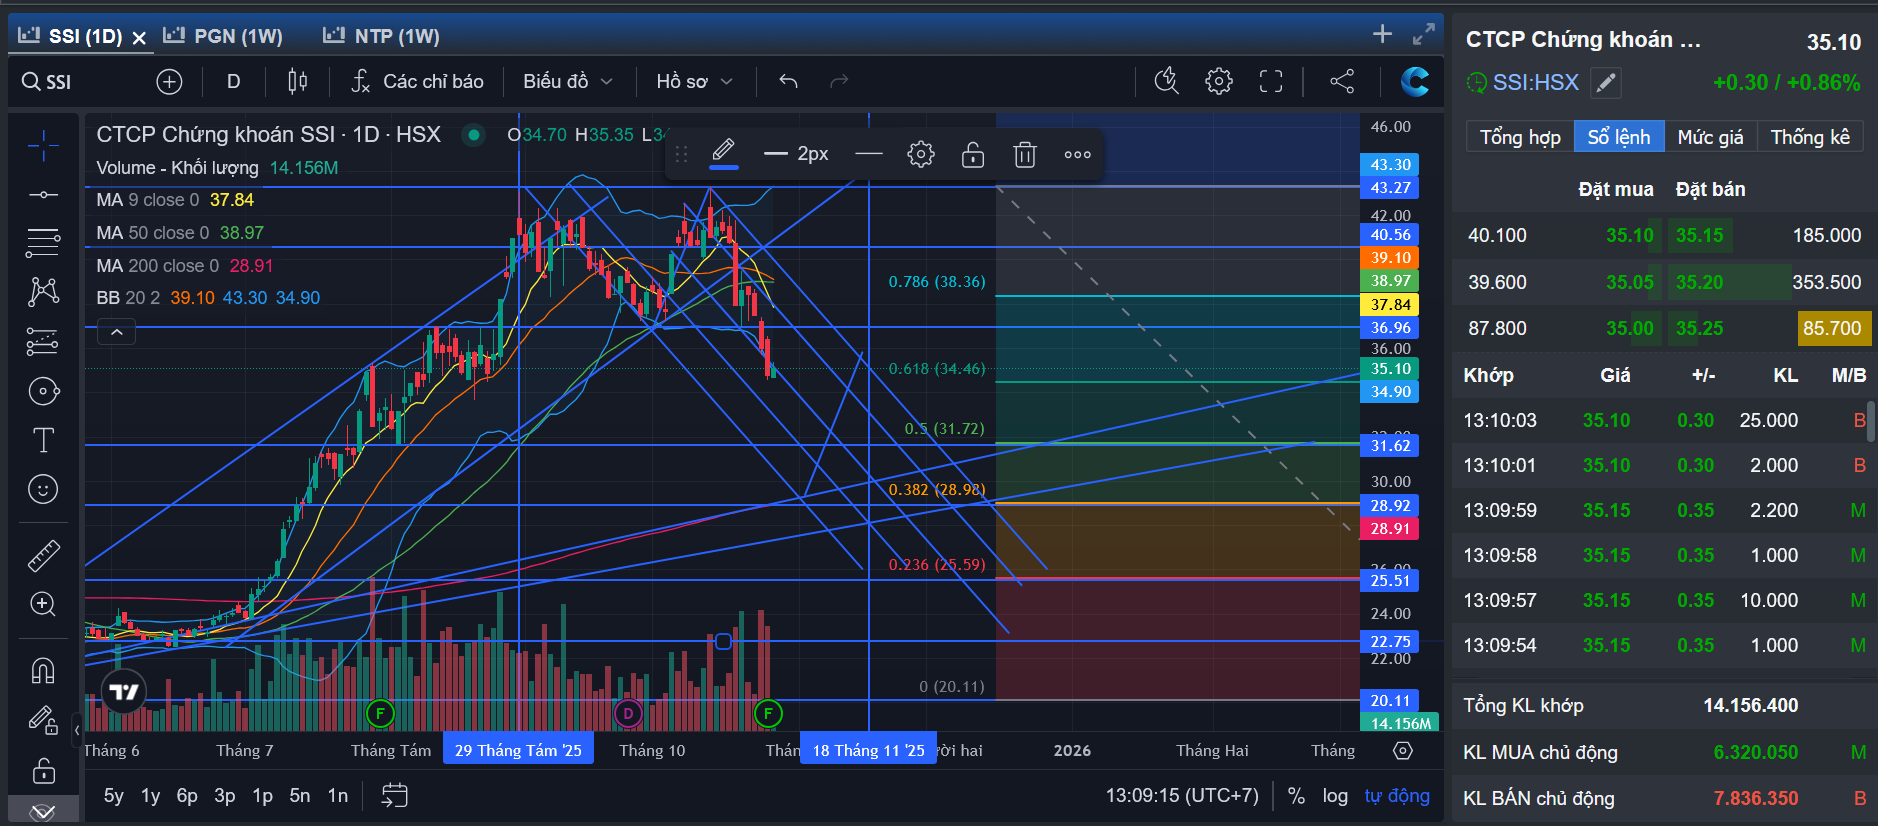Set chart range to 1n

(338, 796)
